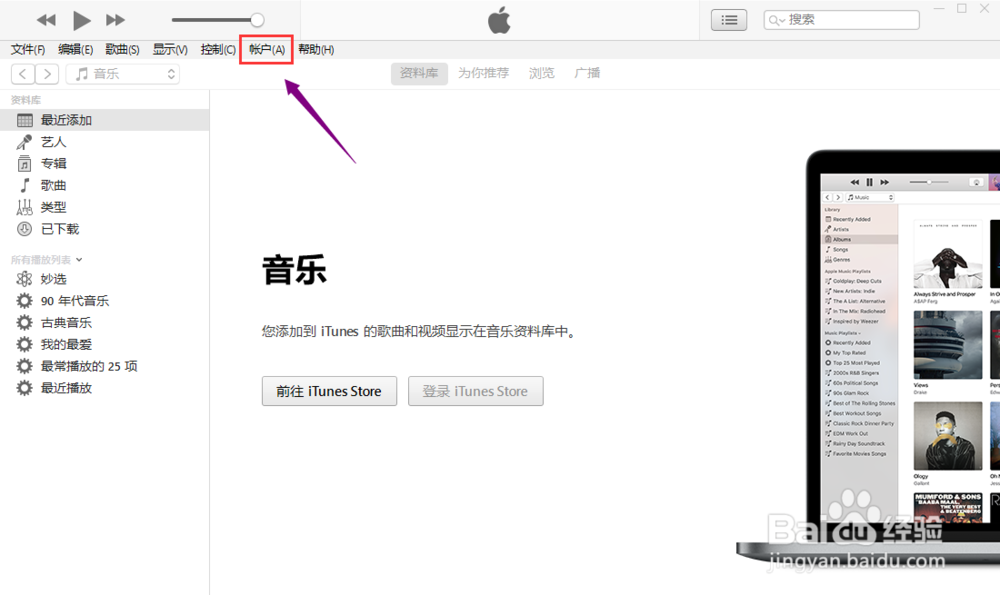
Task: Select the 妙选 (Genius) playlist
Action: coord(52,279)
